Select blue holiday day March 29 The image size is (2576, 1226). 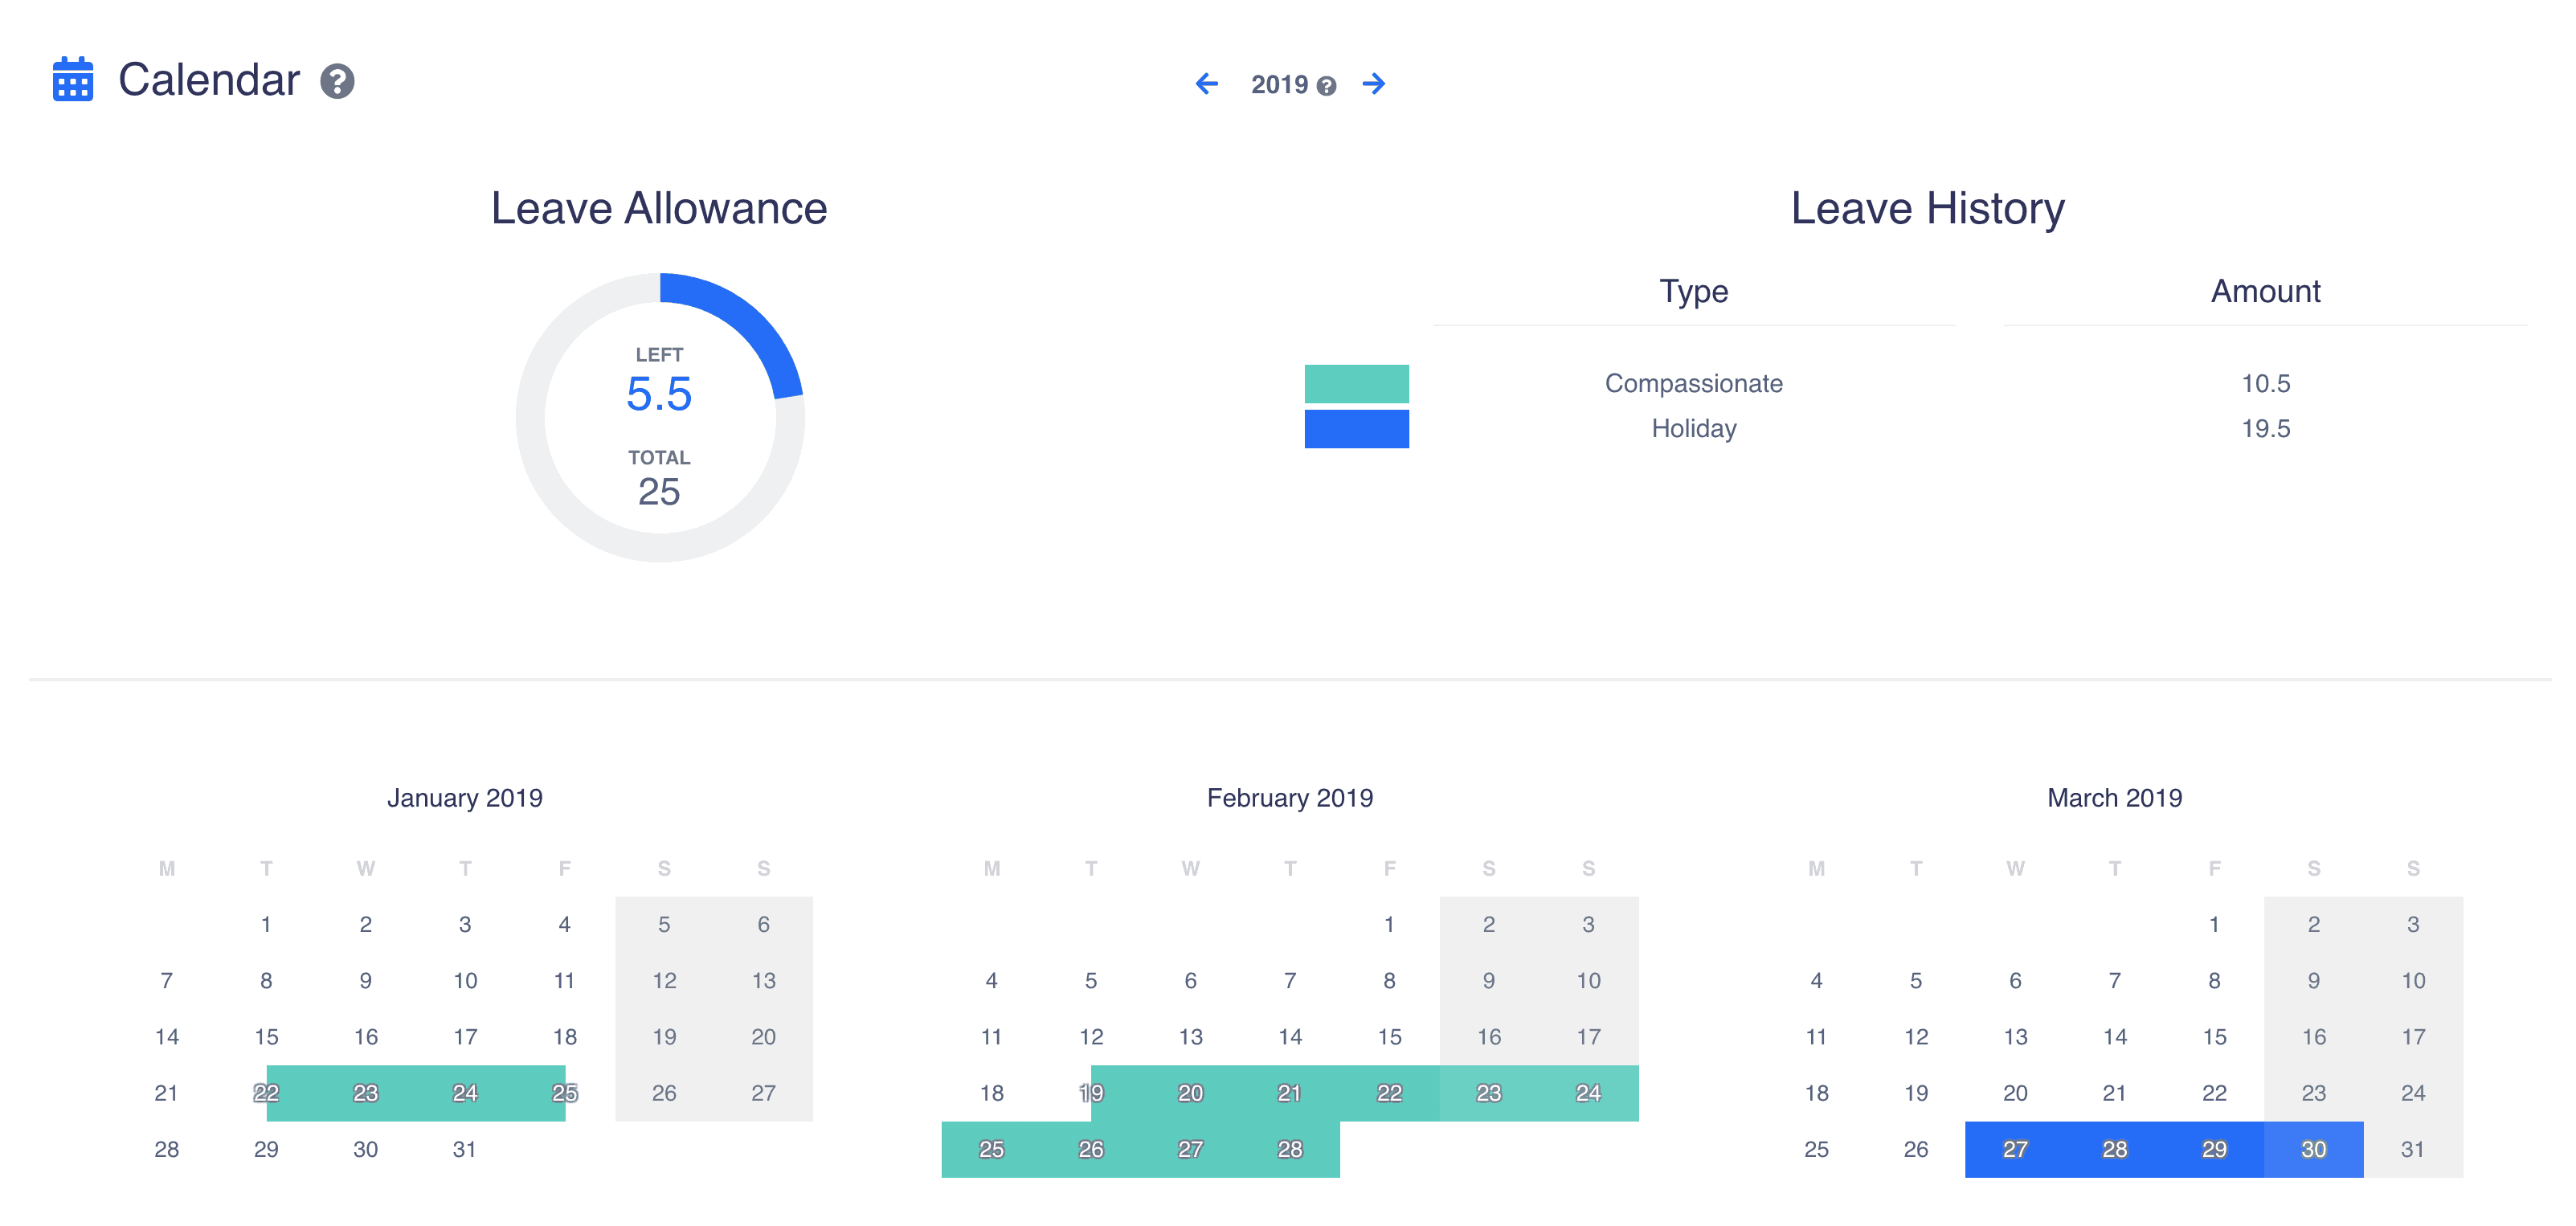pos(2214,1149)
